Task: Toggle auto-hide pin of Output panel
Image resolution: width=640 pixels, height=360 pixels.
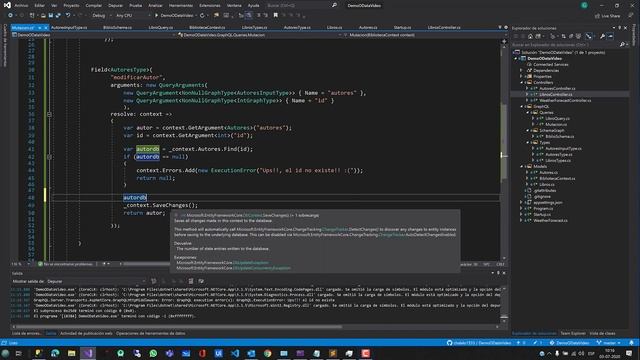Action: tap(498, 273)
